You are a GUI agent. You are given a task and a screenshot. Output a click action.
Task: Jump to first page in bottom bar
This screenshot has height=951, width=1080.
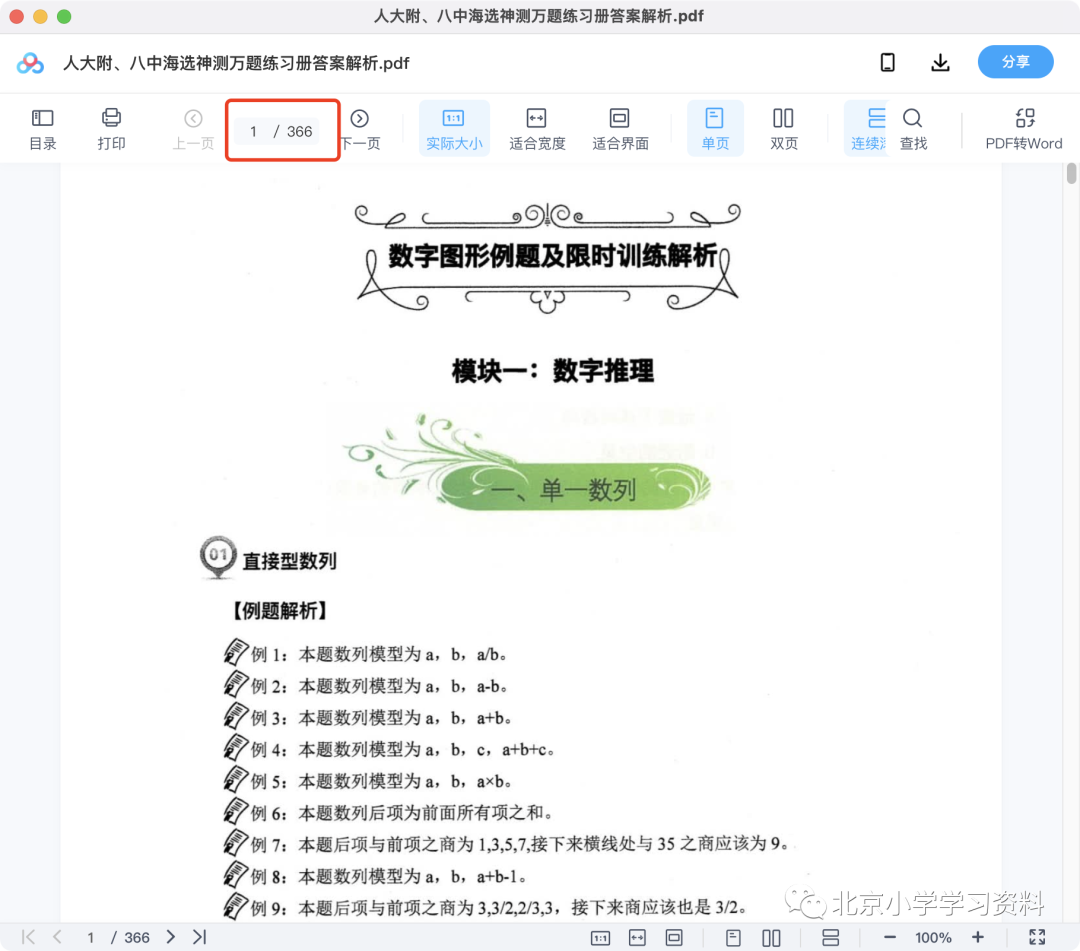click(x=28, y=937)
